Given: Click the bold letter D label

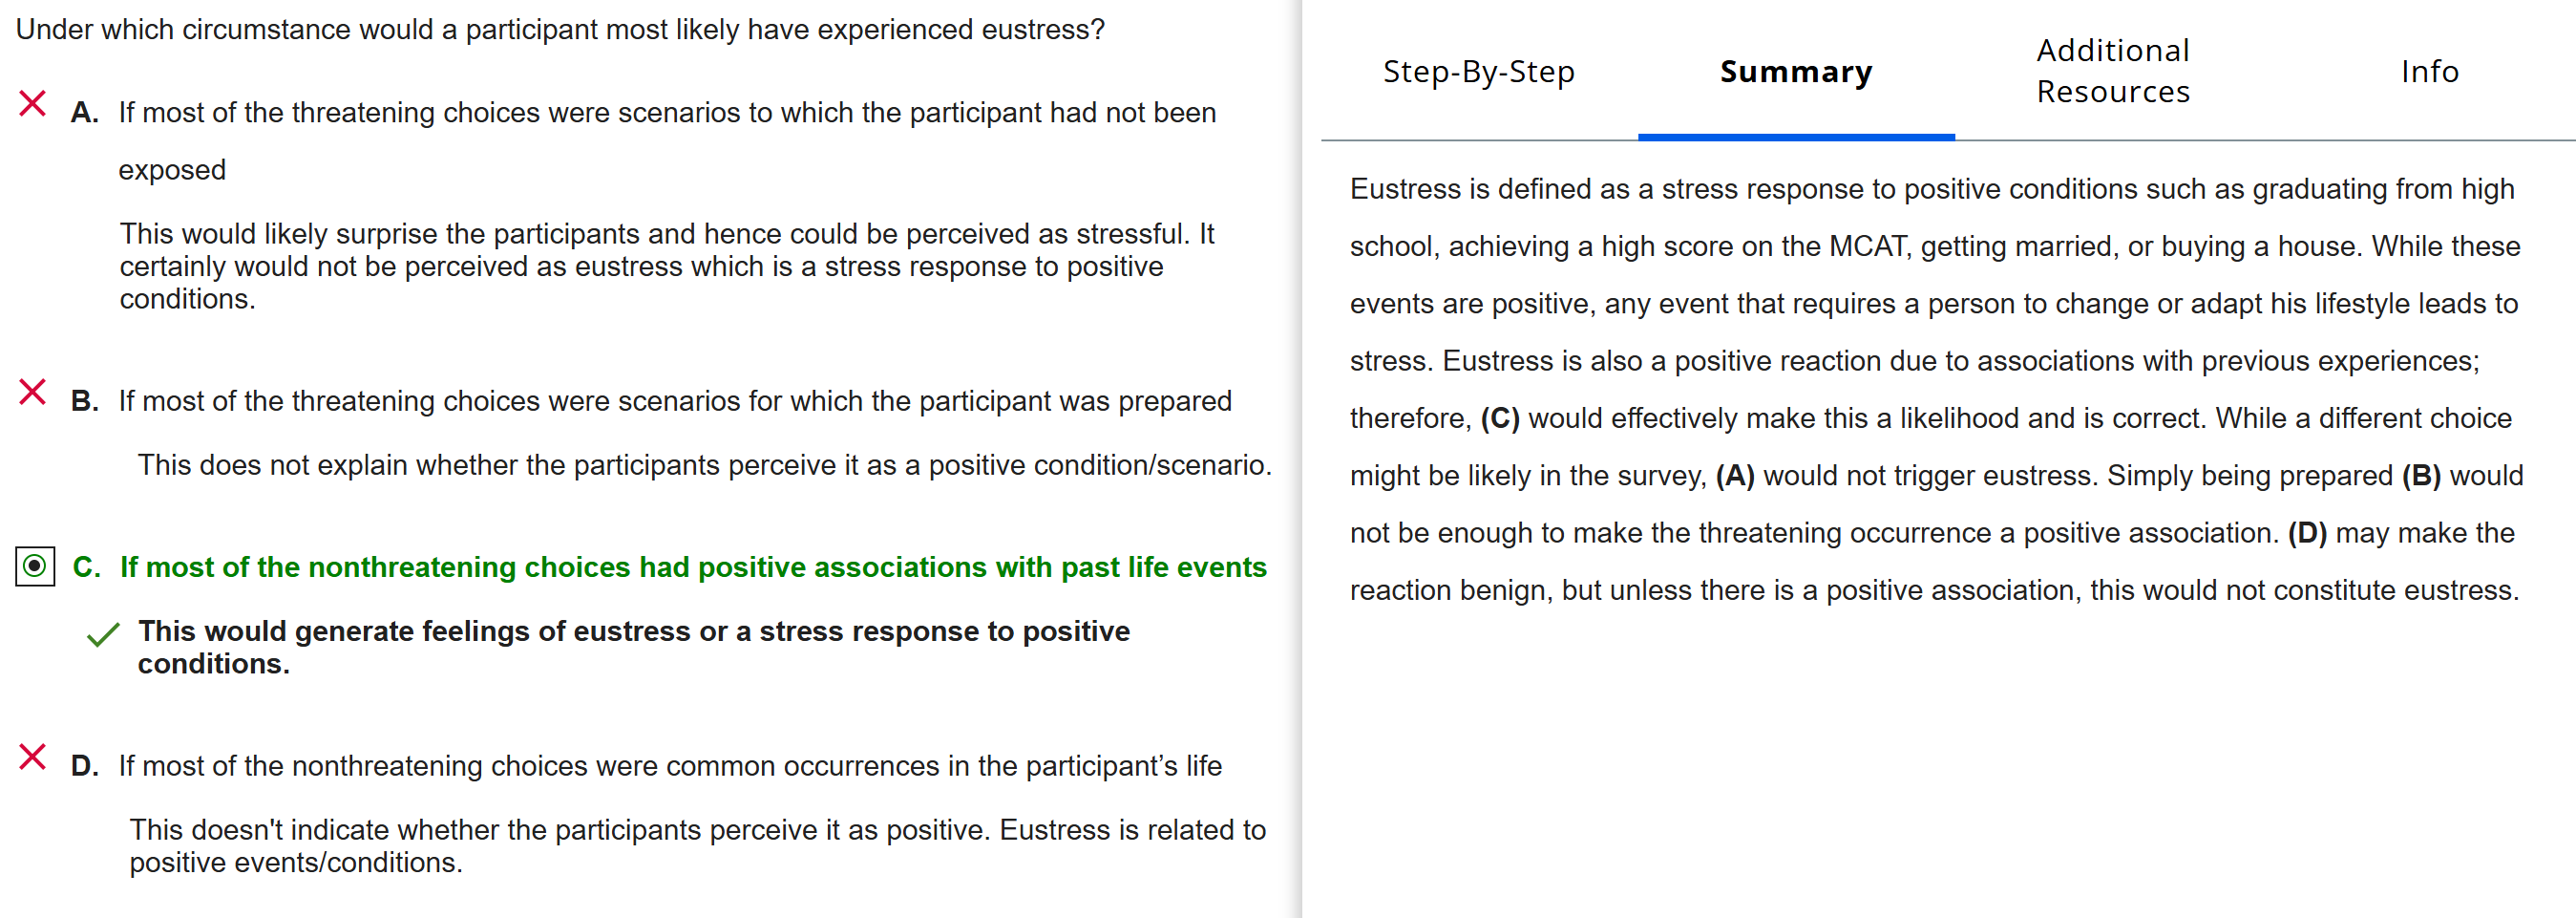Looking at the screenshot, I should [85, 766].
